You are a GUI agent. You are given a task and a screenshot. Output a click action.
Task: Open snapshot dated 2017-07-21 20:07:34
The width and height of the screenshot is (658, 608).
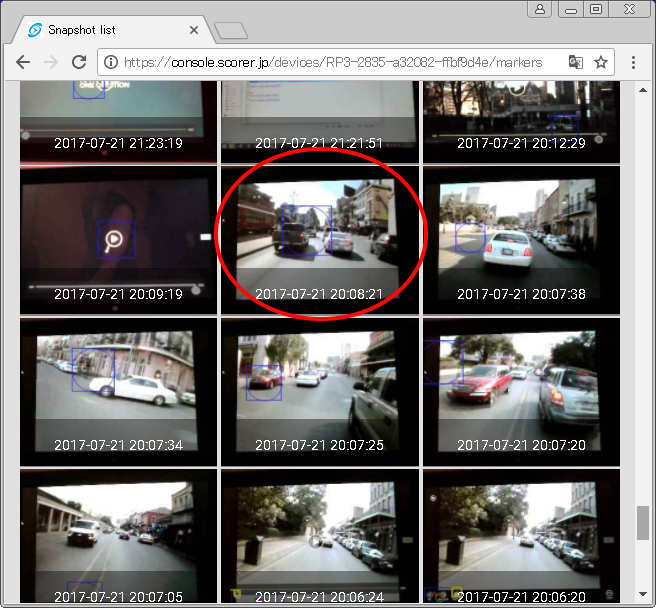click(x=118, y=392)
